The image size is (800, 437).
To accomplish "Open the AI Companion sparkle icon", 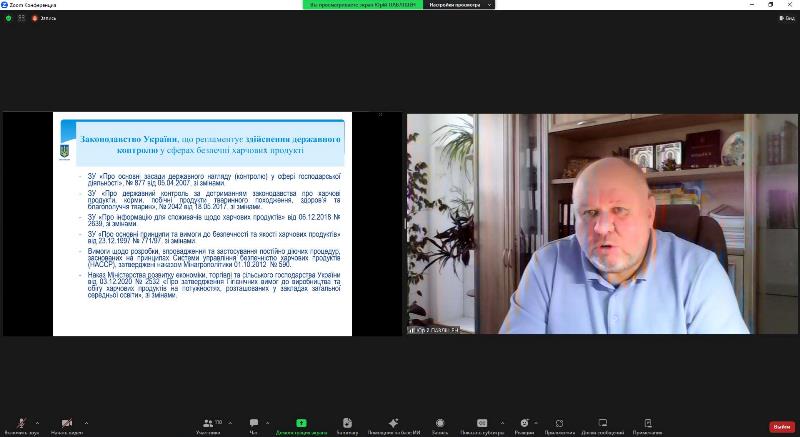I will (393, 423).
